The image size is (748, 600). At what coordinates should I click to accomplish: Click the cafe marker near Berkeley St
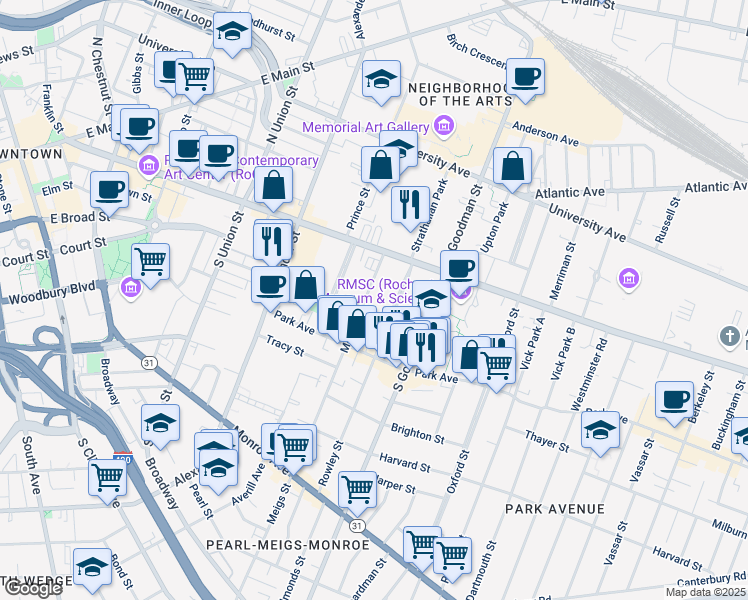point(674,402)
